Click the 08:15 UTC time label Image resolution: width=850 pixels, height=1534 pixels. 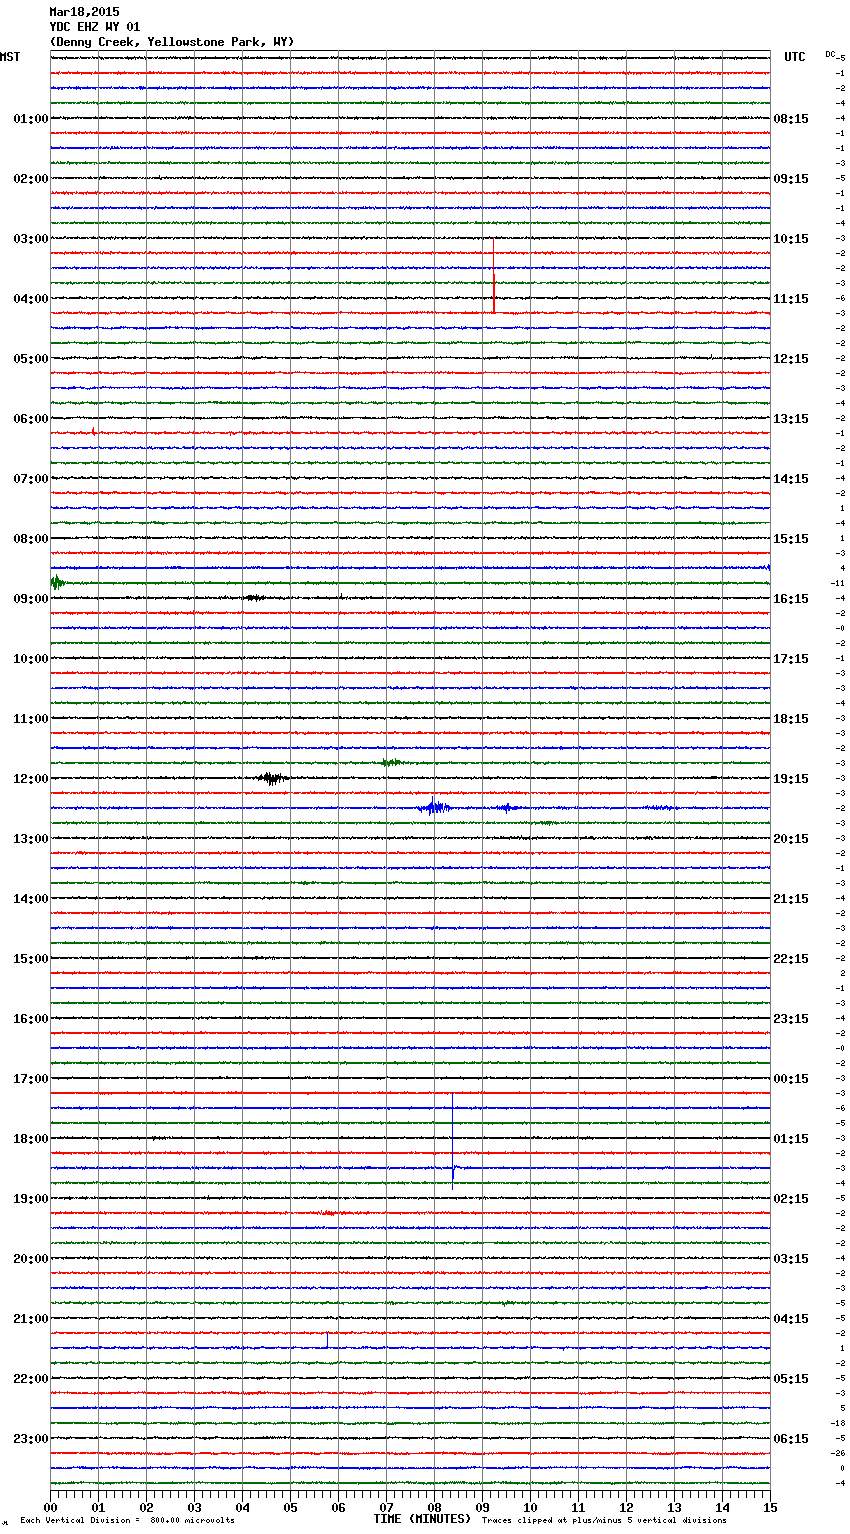(x=791, y=119)
